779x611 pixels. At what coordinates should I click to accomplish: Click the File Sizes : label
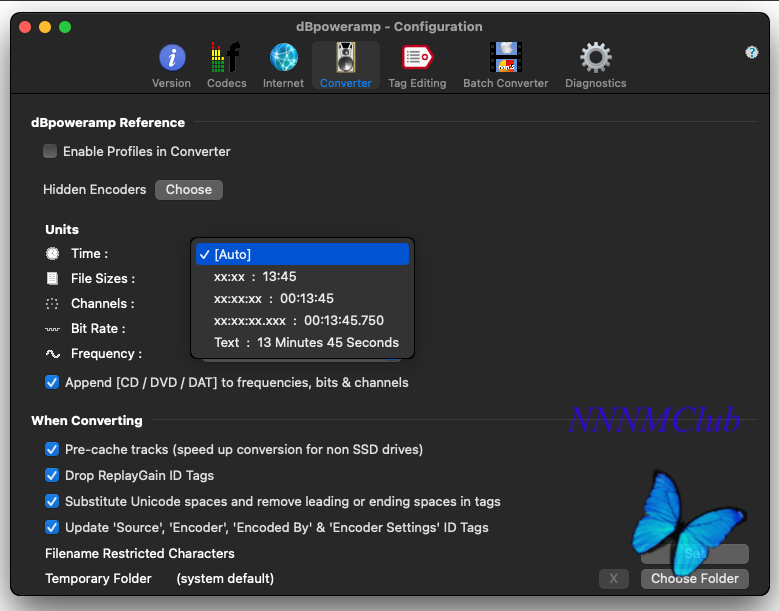click(103, 278)
